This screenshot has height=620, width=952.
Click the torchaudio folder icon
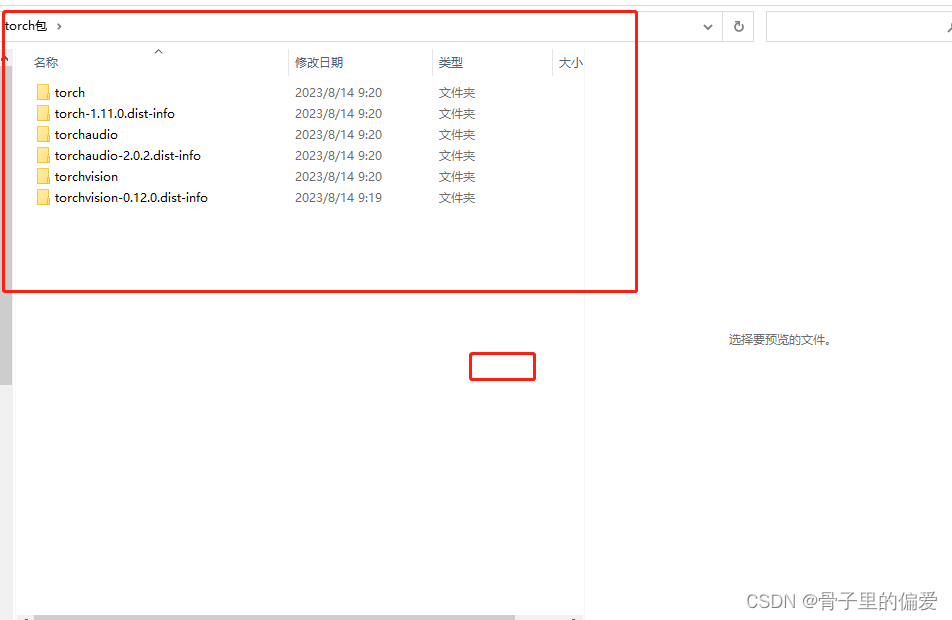pos(43,134)
